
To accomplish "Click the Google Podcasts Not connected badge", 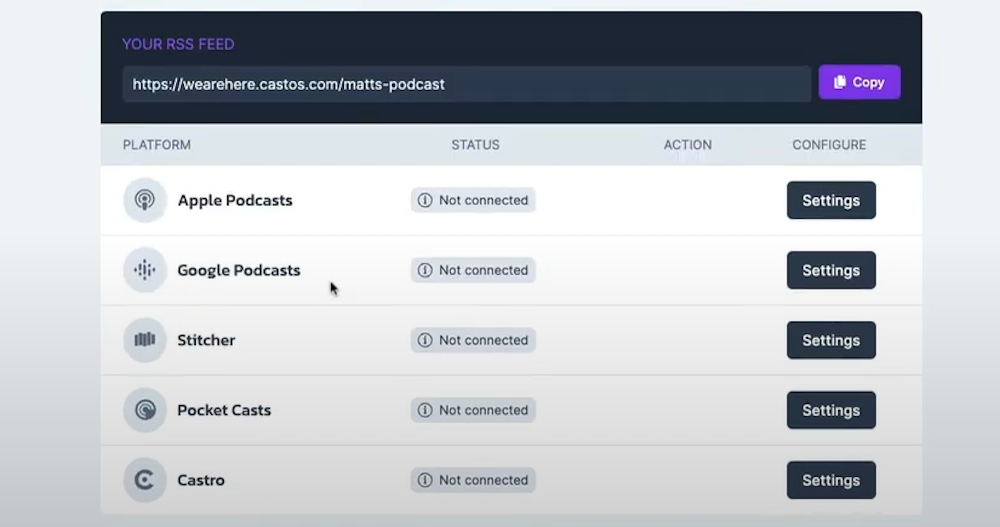I will tap(473, 270).
